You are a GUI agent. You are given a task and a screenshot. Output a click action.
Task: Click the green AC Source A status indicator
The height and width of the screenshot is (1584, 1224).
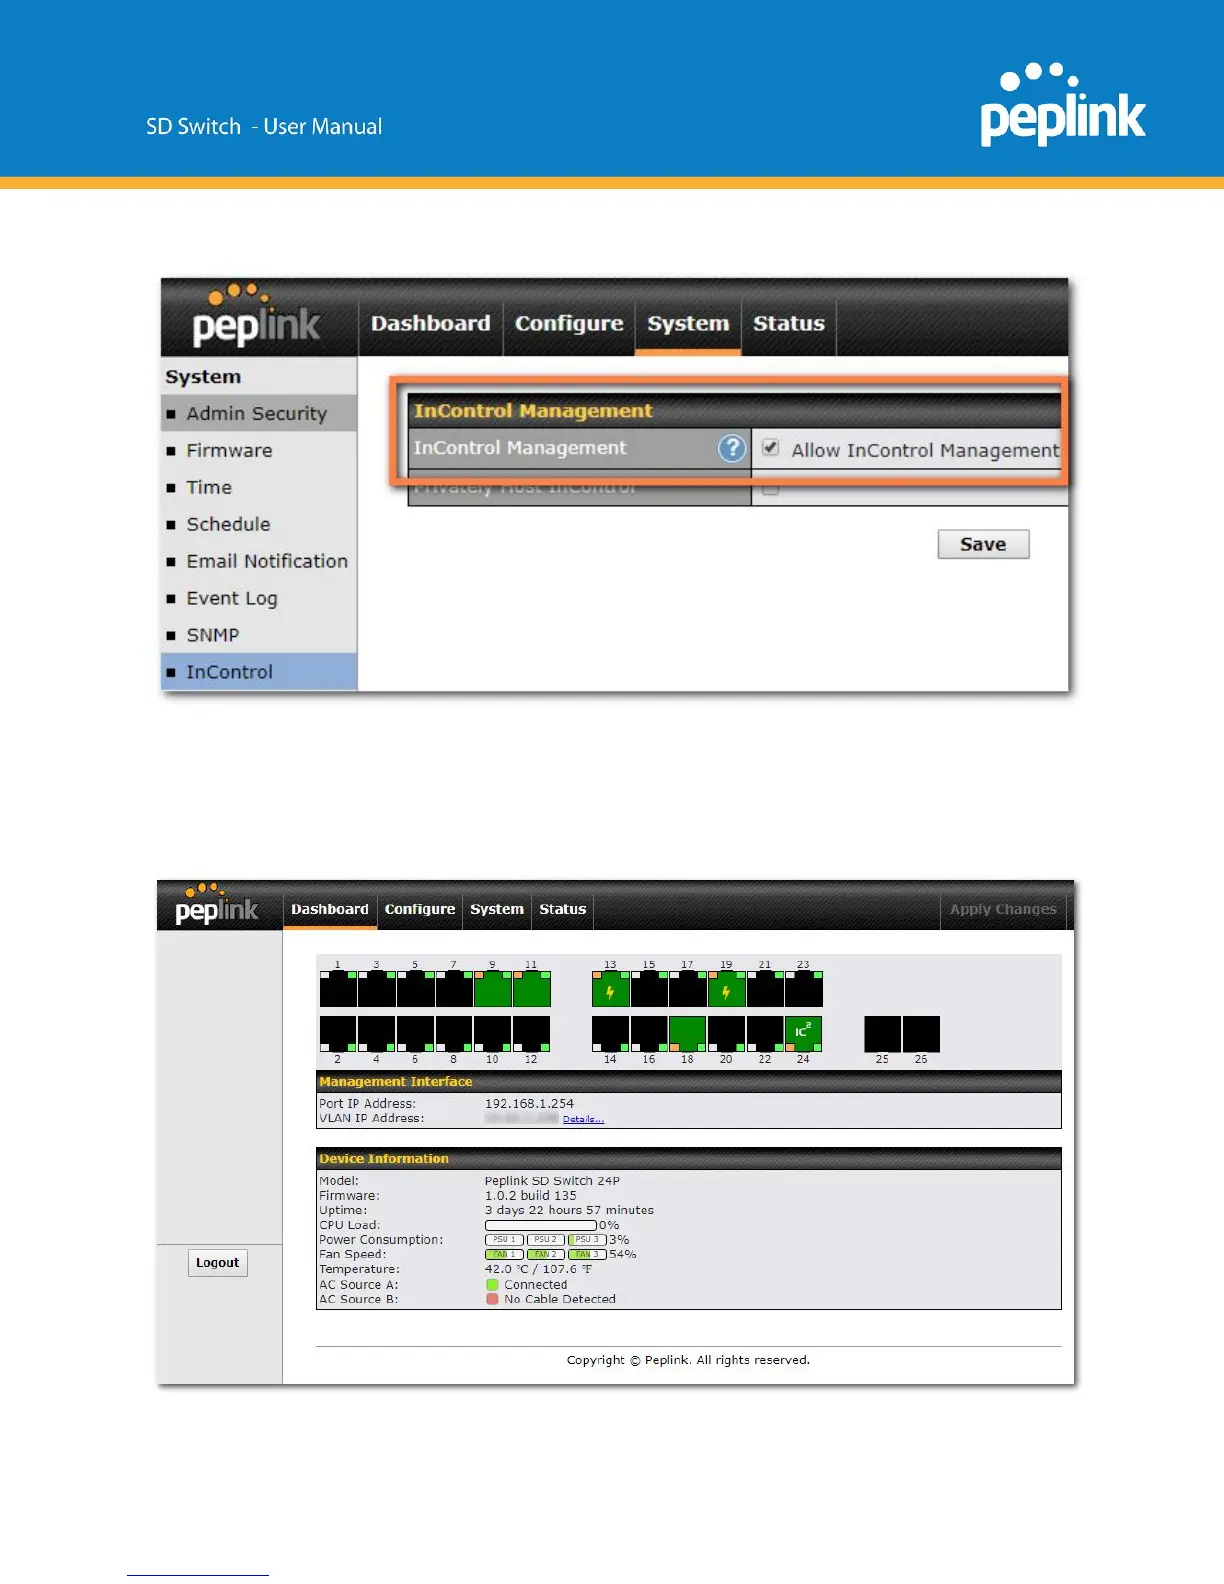492,1285
